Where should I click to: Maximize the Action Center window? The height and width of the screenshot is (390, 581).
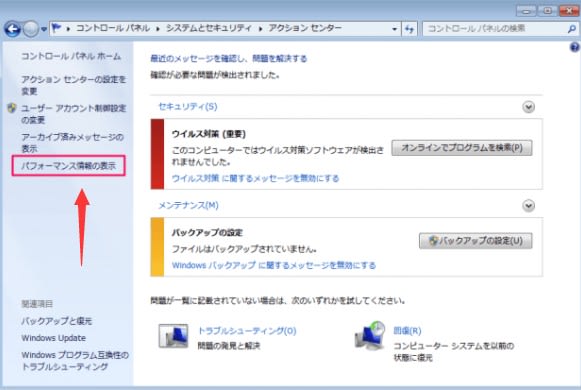pyautogui.click(x=548, y=11)
